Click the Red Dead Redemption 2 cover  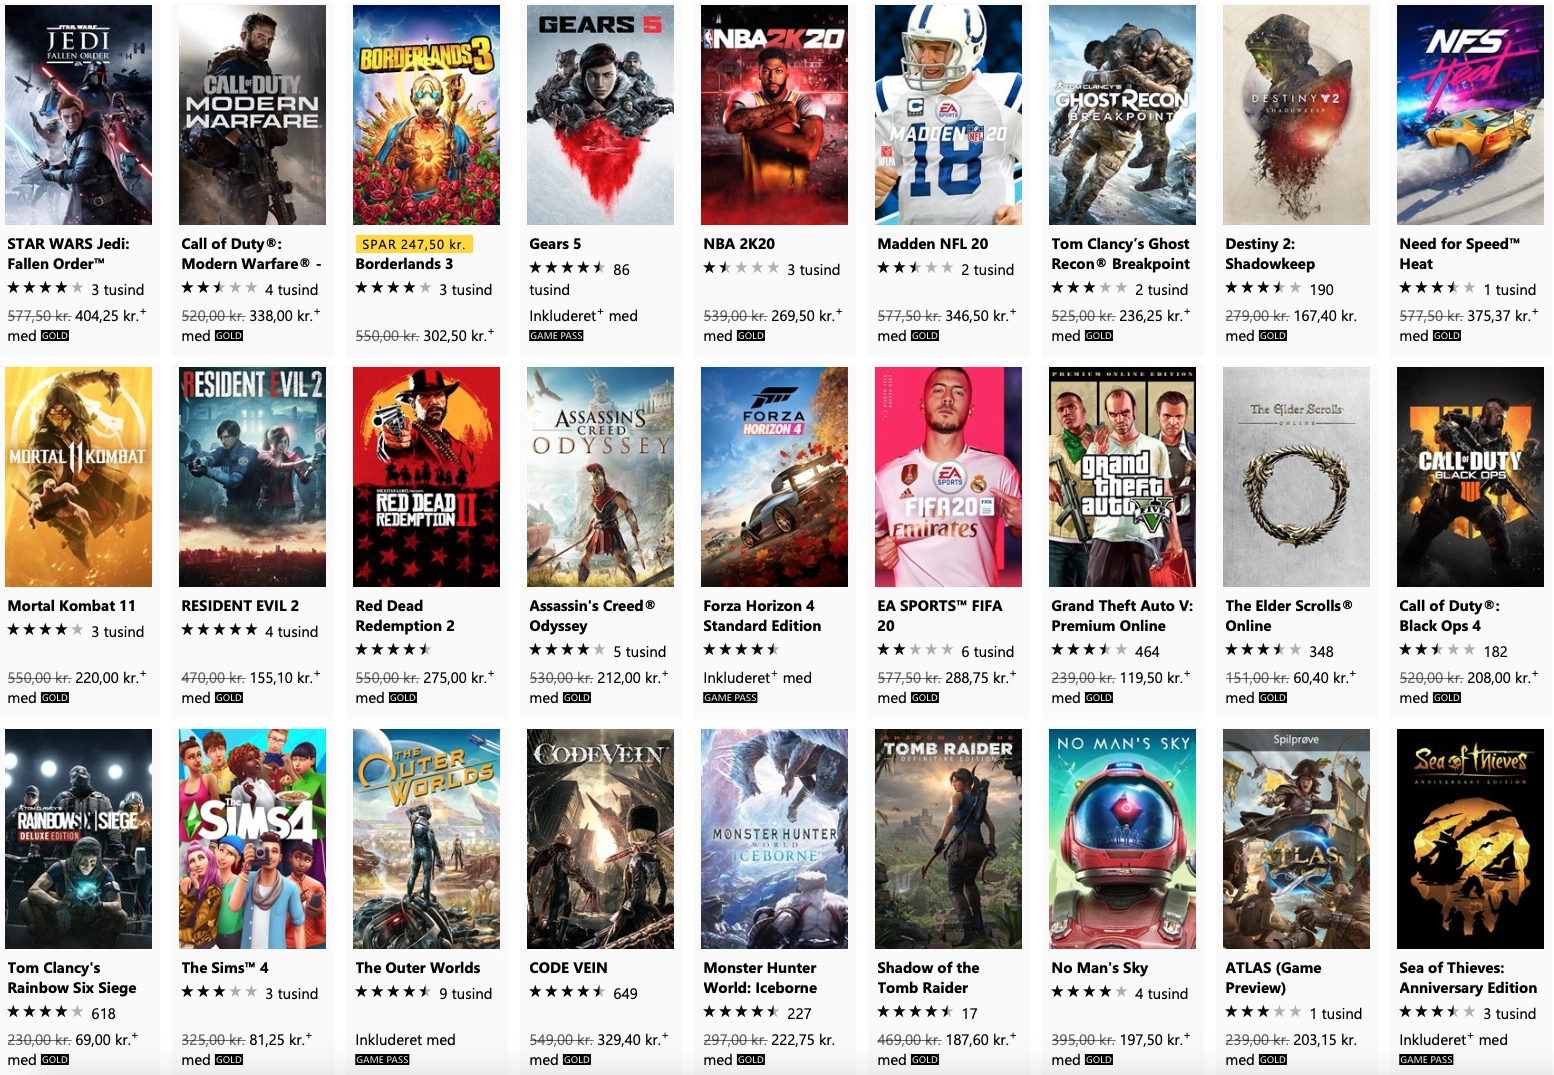pos(426,477)
